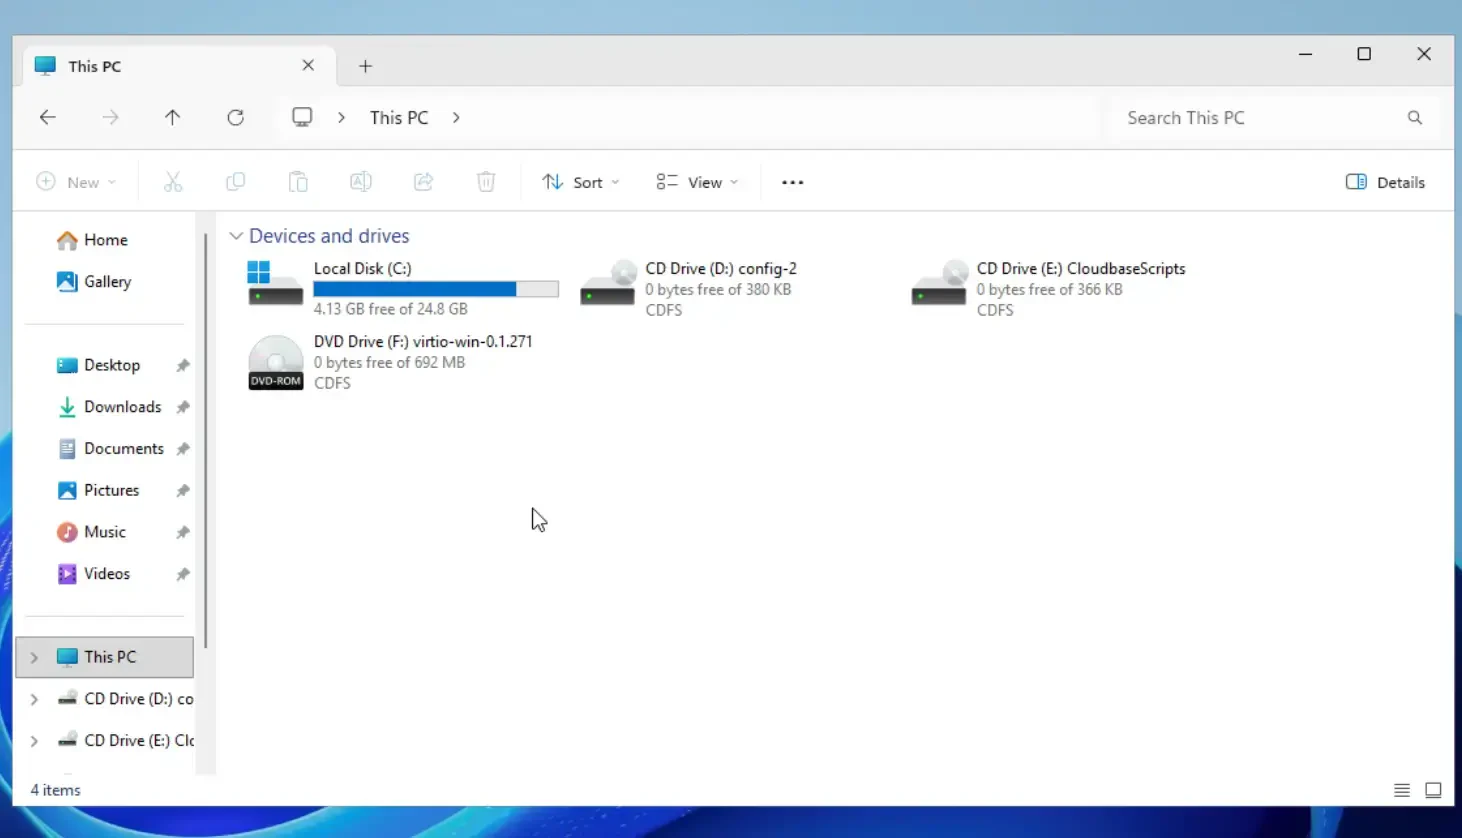Open the search icon in Search This PC

(1415, 117)
